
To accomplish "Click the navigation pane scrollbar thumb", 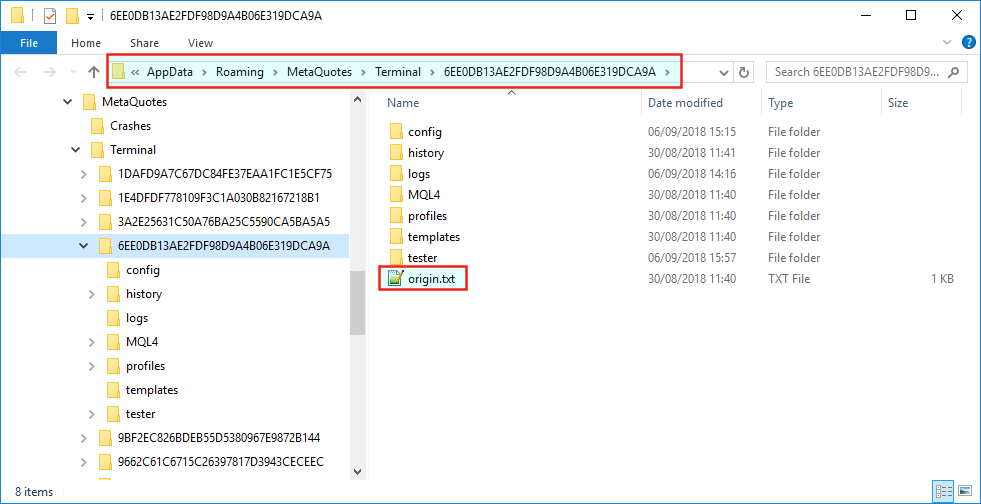I will 357,303.
